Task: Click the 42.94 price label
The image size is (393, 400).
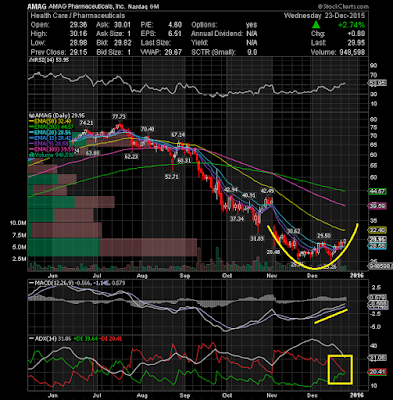Action: click(231, 190)
